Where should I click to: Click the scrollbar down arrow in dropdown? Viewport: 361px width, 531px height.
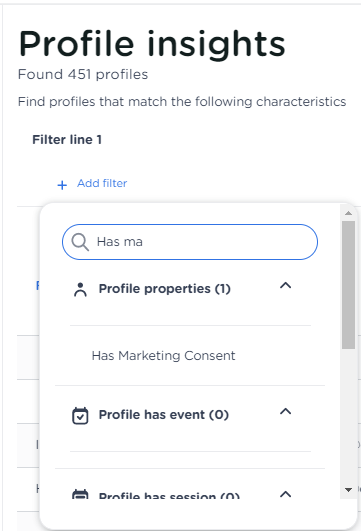[x=348, y=490]
